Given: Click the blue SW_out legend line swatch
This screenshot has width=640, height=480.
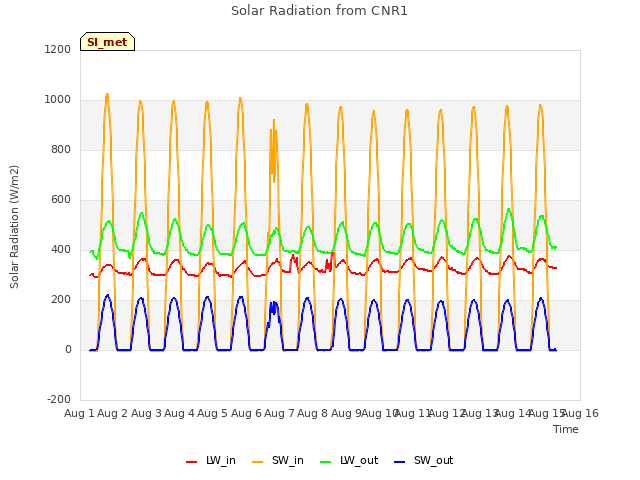Looking at the screenshot, I should click(x=400, y=462).
